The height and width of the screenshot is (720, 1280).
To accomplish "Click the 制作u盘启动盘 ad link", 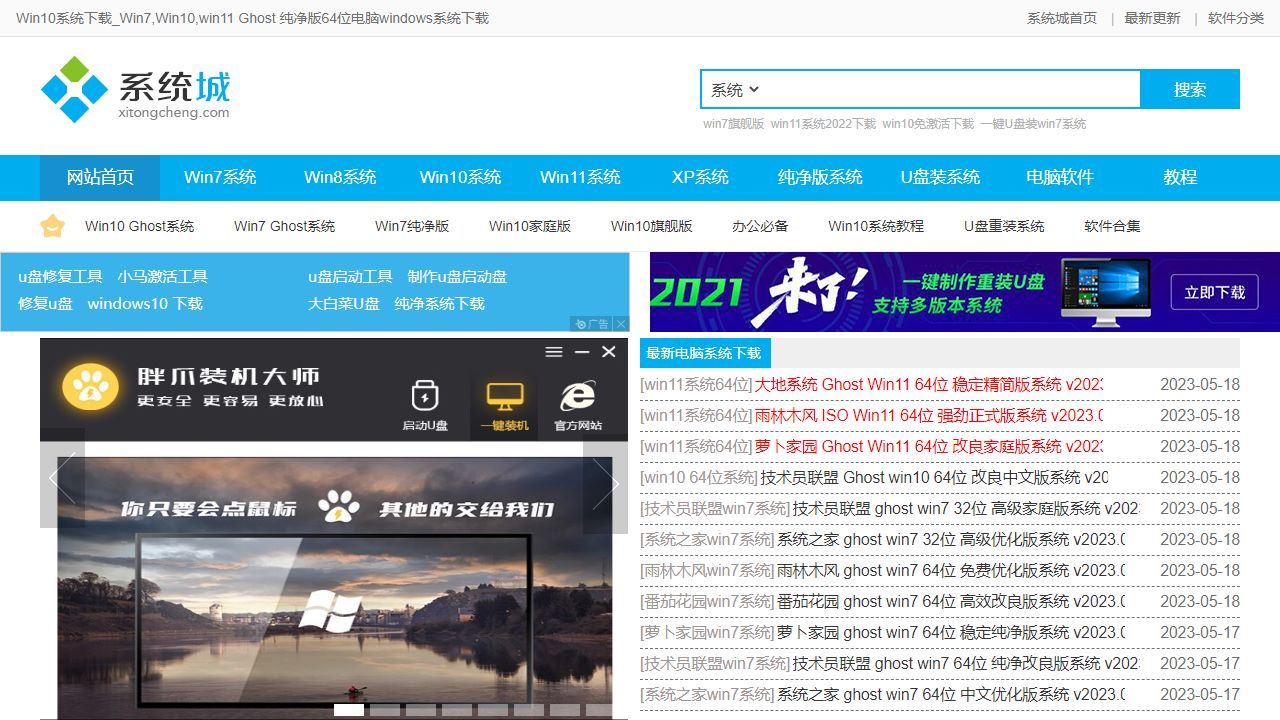I will click(457, 277).
